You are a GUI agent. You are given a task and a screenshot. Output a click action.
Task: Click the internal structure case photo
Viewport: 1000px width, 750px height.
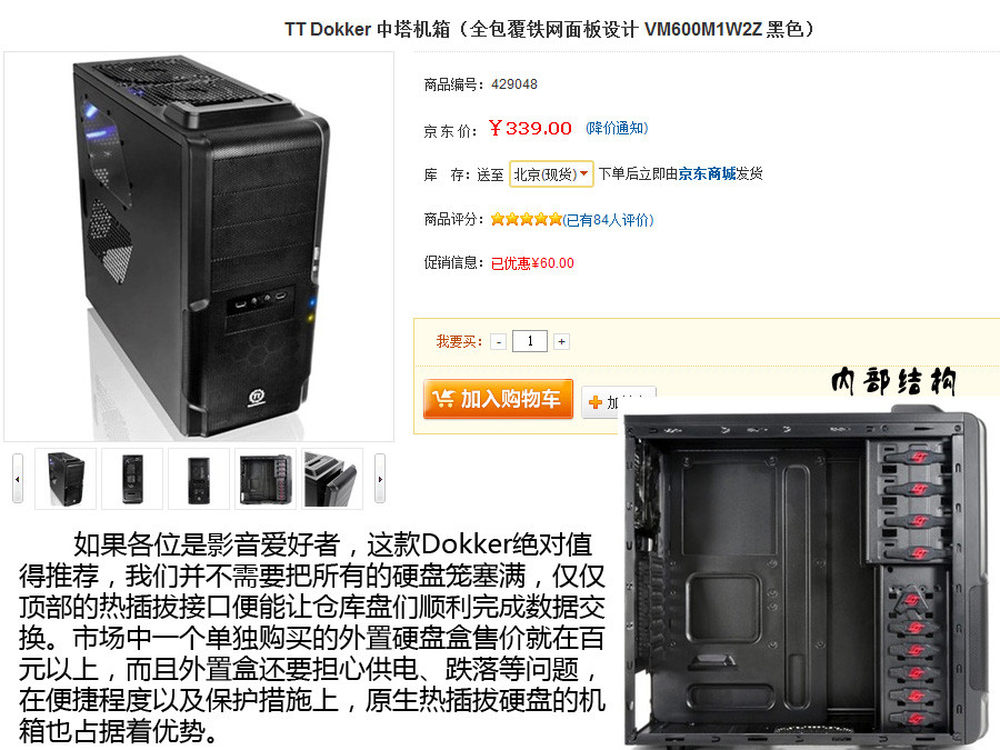[x=809, y=579]
